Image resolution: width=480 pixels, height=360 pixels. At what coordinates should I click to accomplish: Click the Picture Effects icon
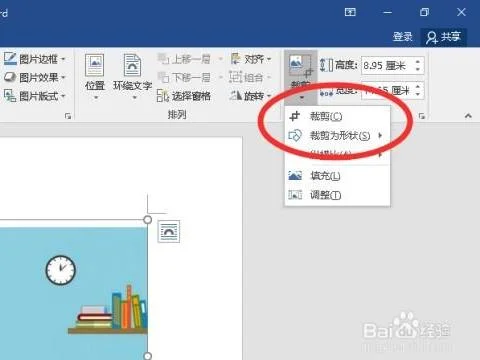point(10,77)
